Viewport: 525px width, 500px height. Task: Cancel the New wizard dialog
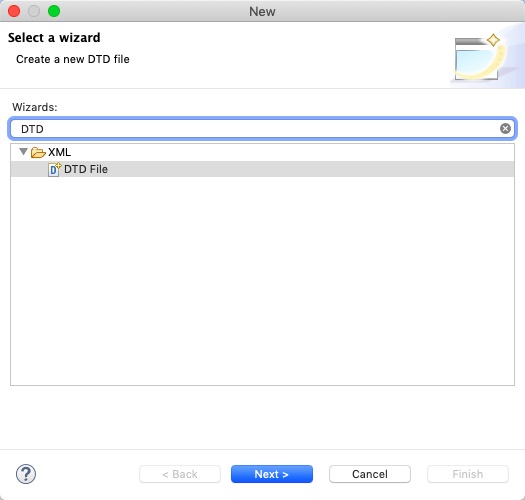coord(370,474)
